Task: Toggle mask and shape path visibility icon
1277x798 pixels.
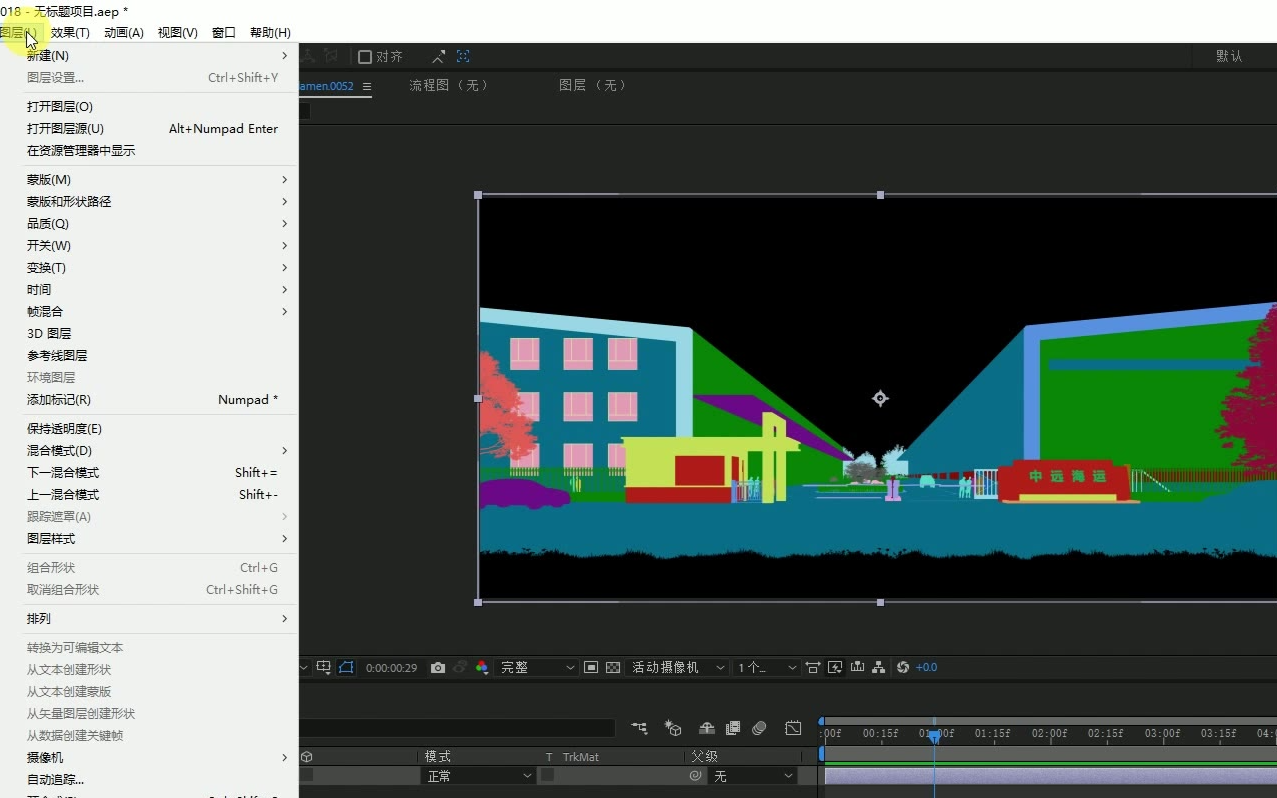Action: [x=346, y=667]
